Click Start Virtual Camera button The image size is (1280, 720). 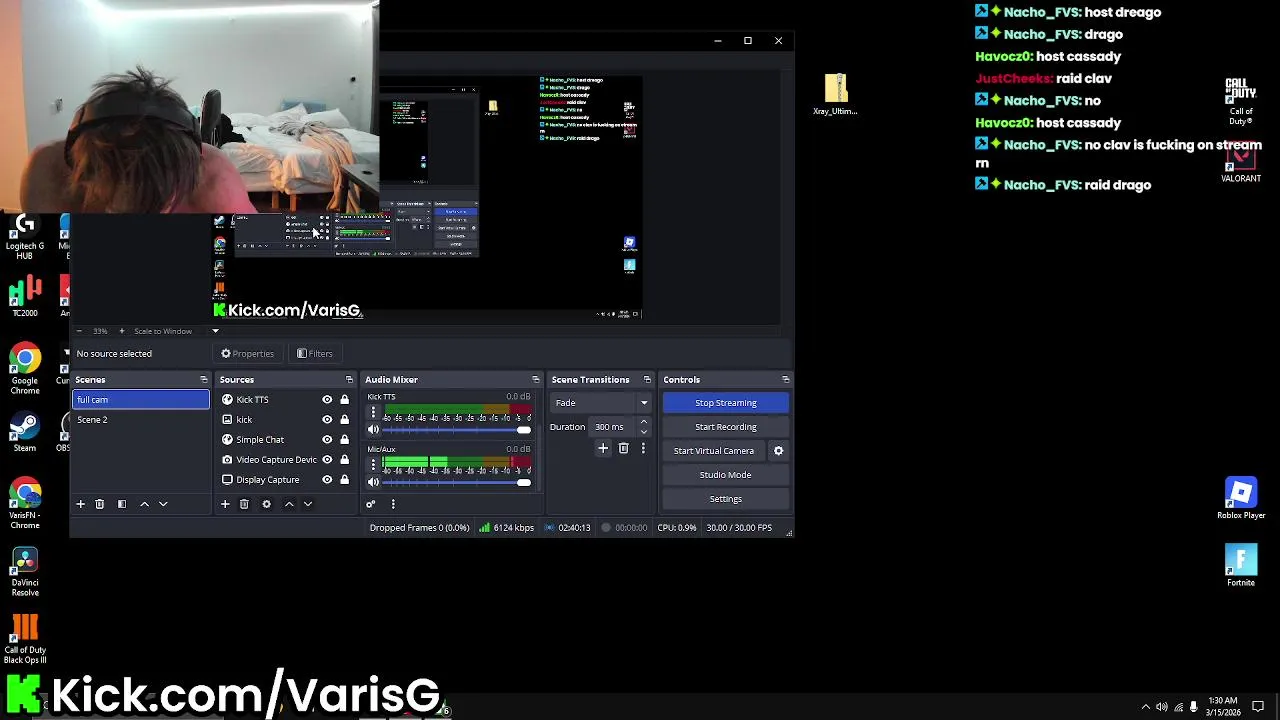click(714, 451)
